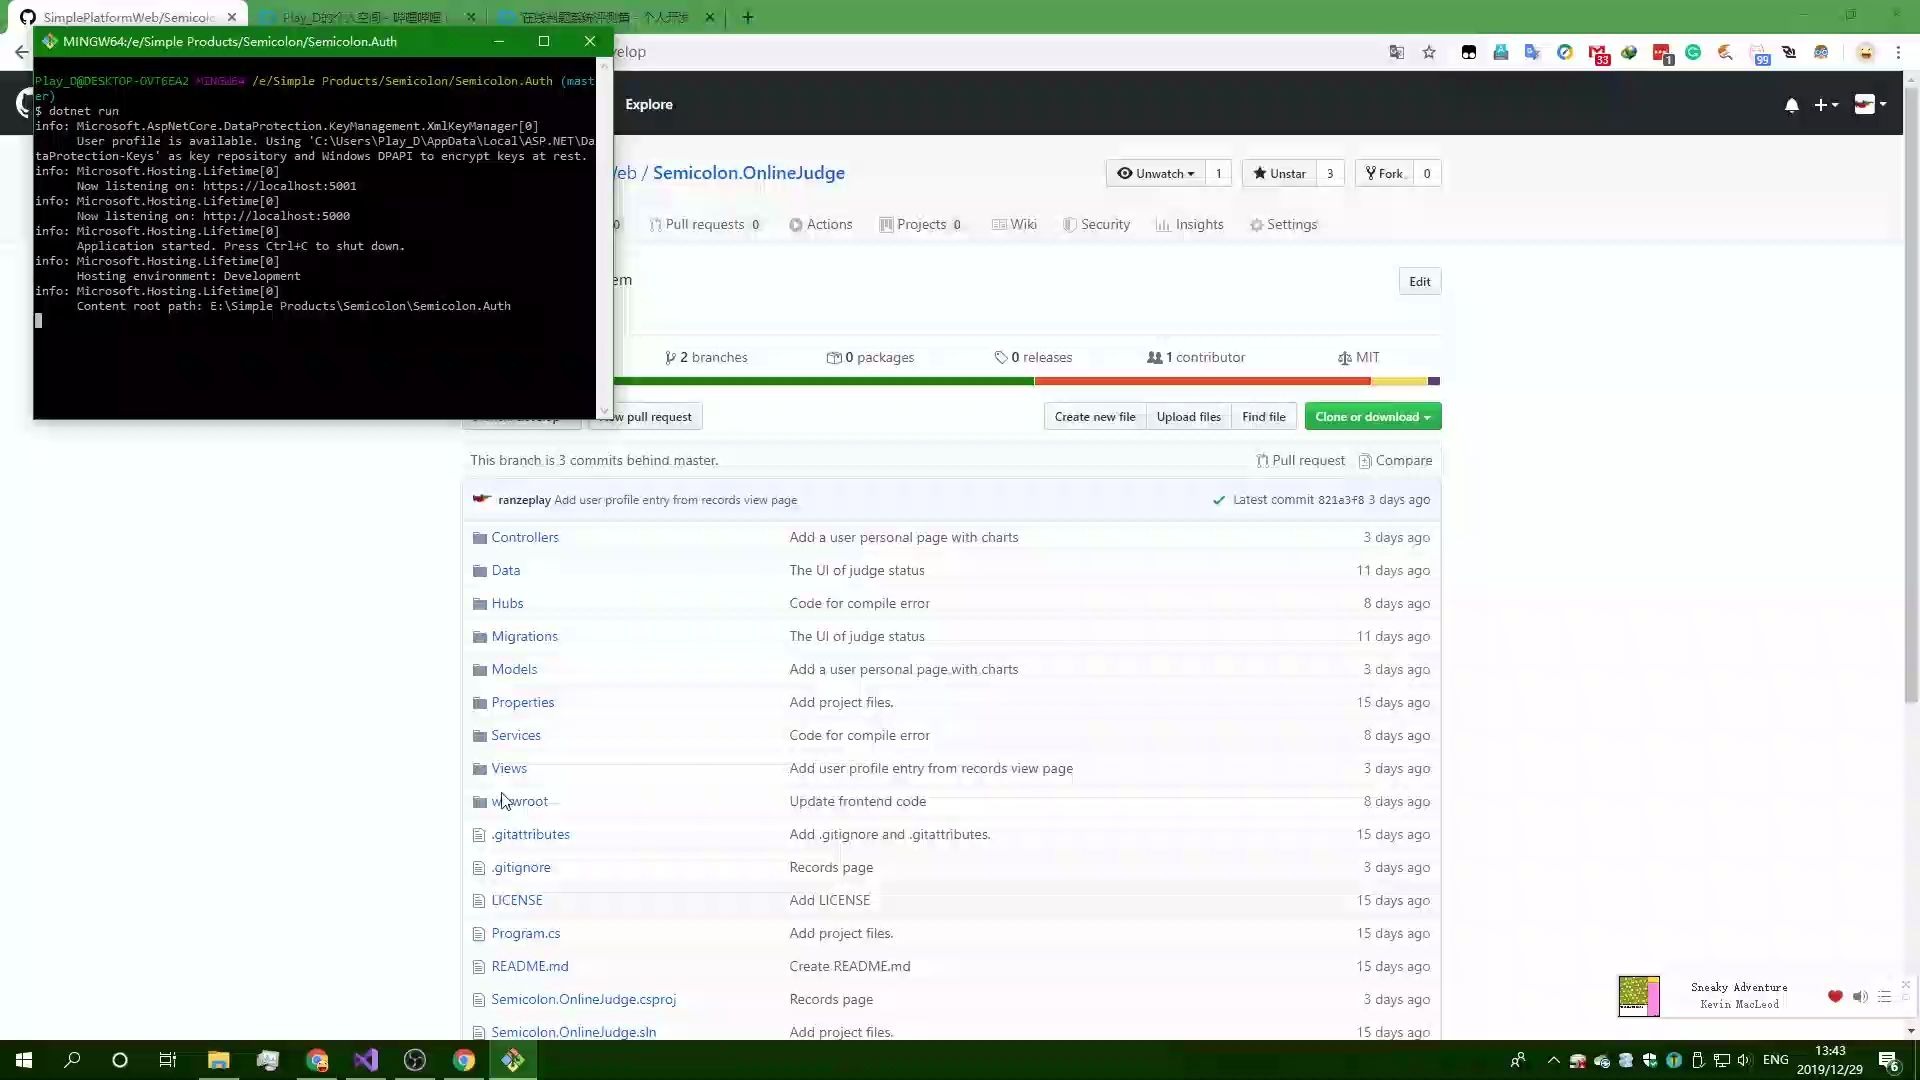Open the Actions tab

pyautogui.click(x=820, y=224)
